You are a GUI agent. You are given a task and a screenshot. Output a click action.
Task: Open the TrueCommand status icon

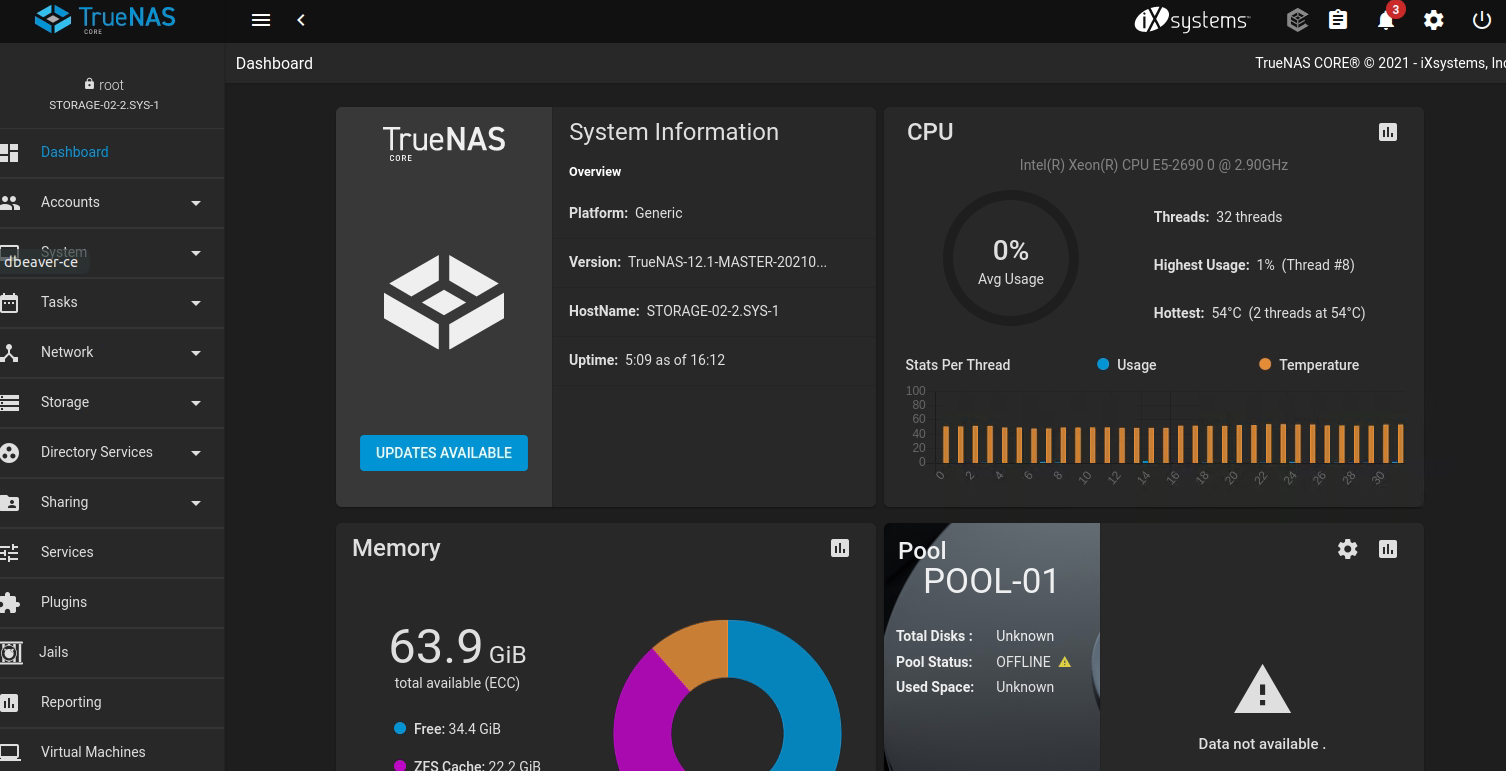tap(1297, 20)
